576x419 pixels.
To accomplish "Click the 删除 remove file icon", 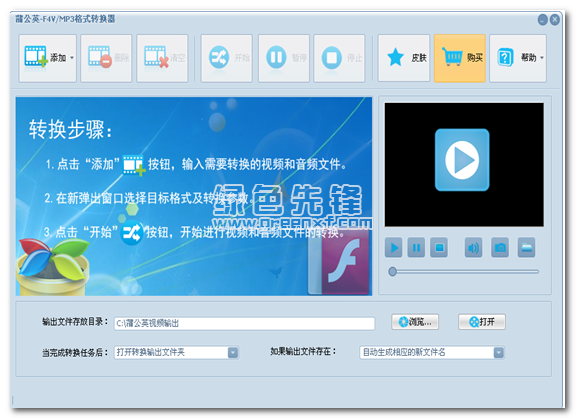I will (x=100, y=57).
